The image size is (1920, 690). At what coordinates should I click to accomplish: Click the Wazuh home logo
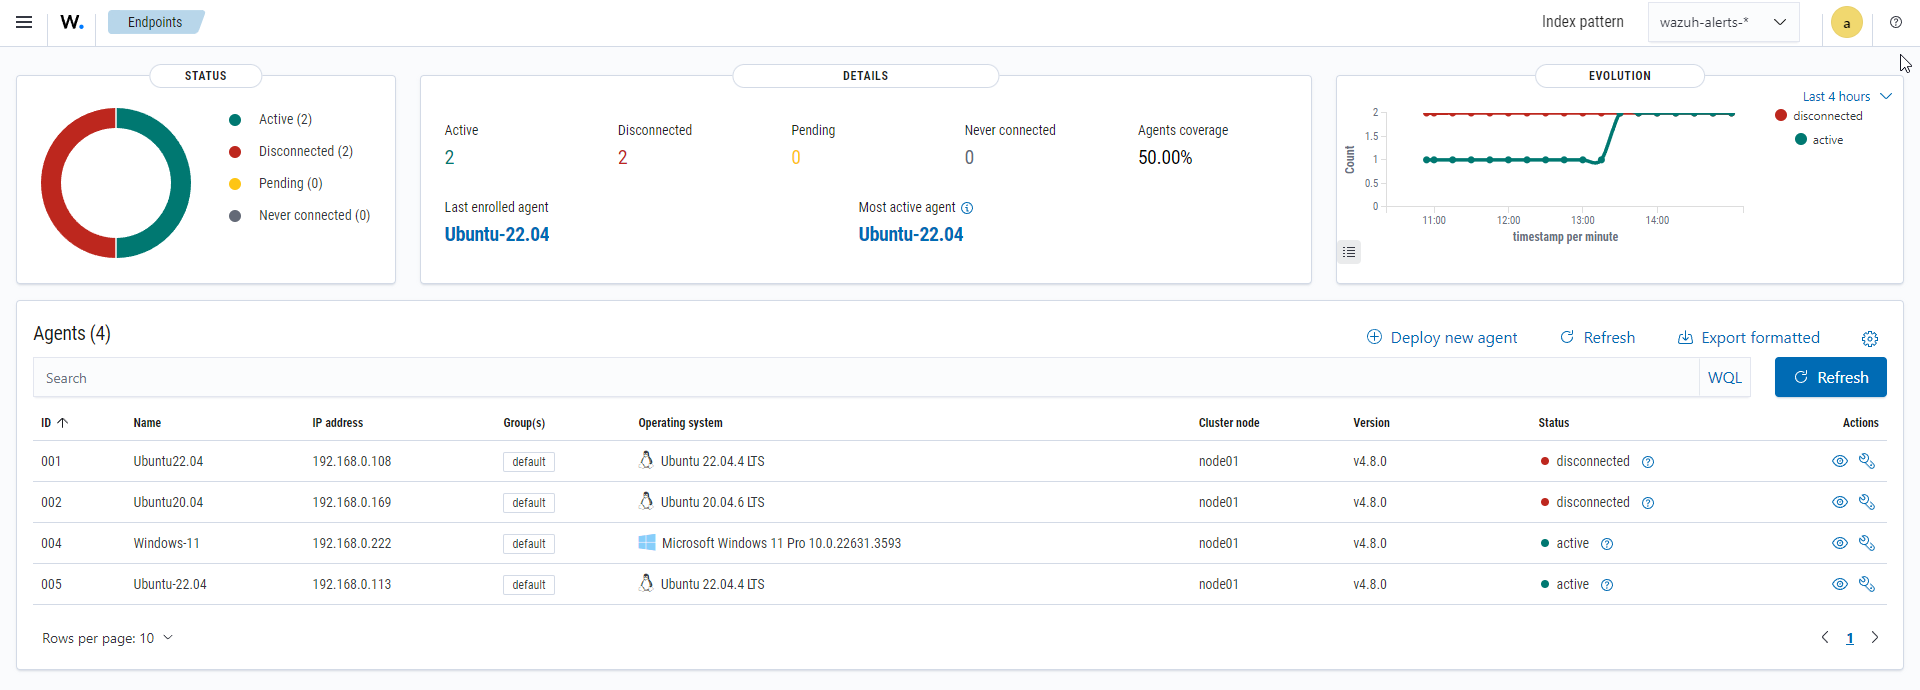click(71, 22)
